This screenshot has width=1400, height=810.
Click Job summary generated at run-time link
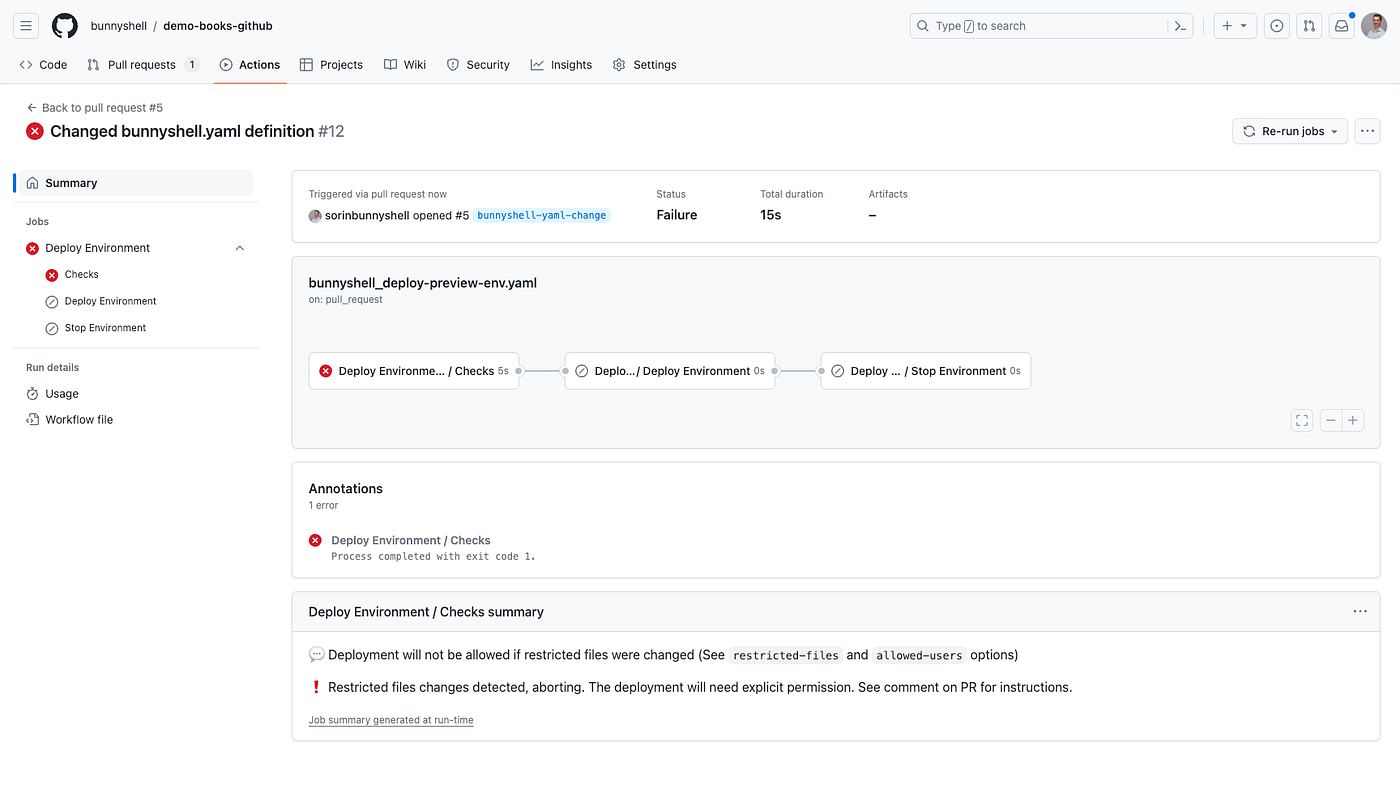[x=391, y=720]
